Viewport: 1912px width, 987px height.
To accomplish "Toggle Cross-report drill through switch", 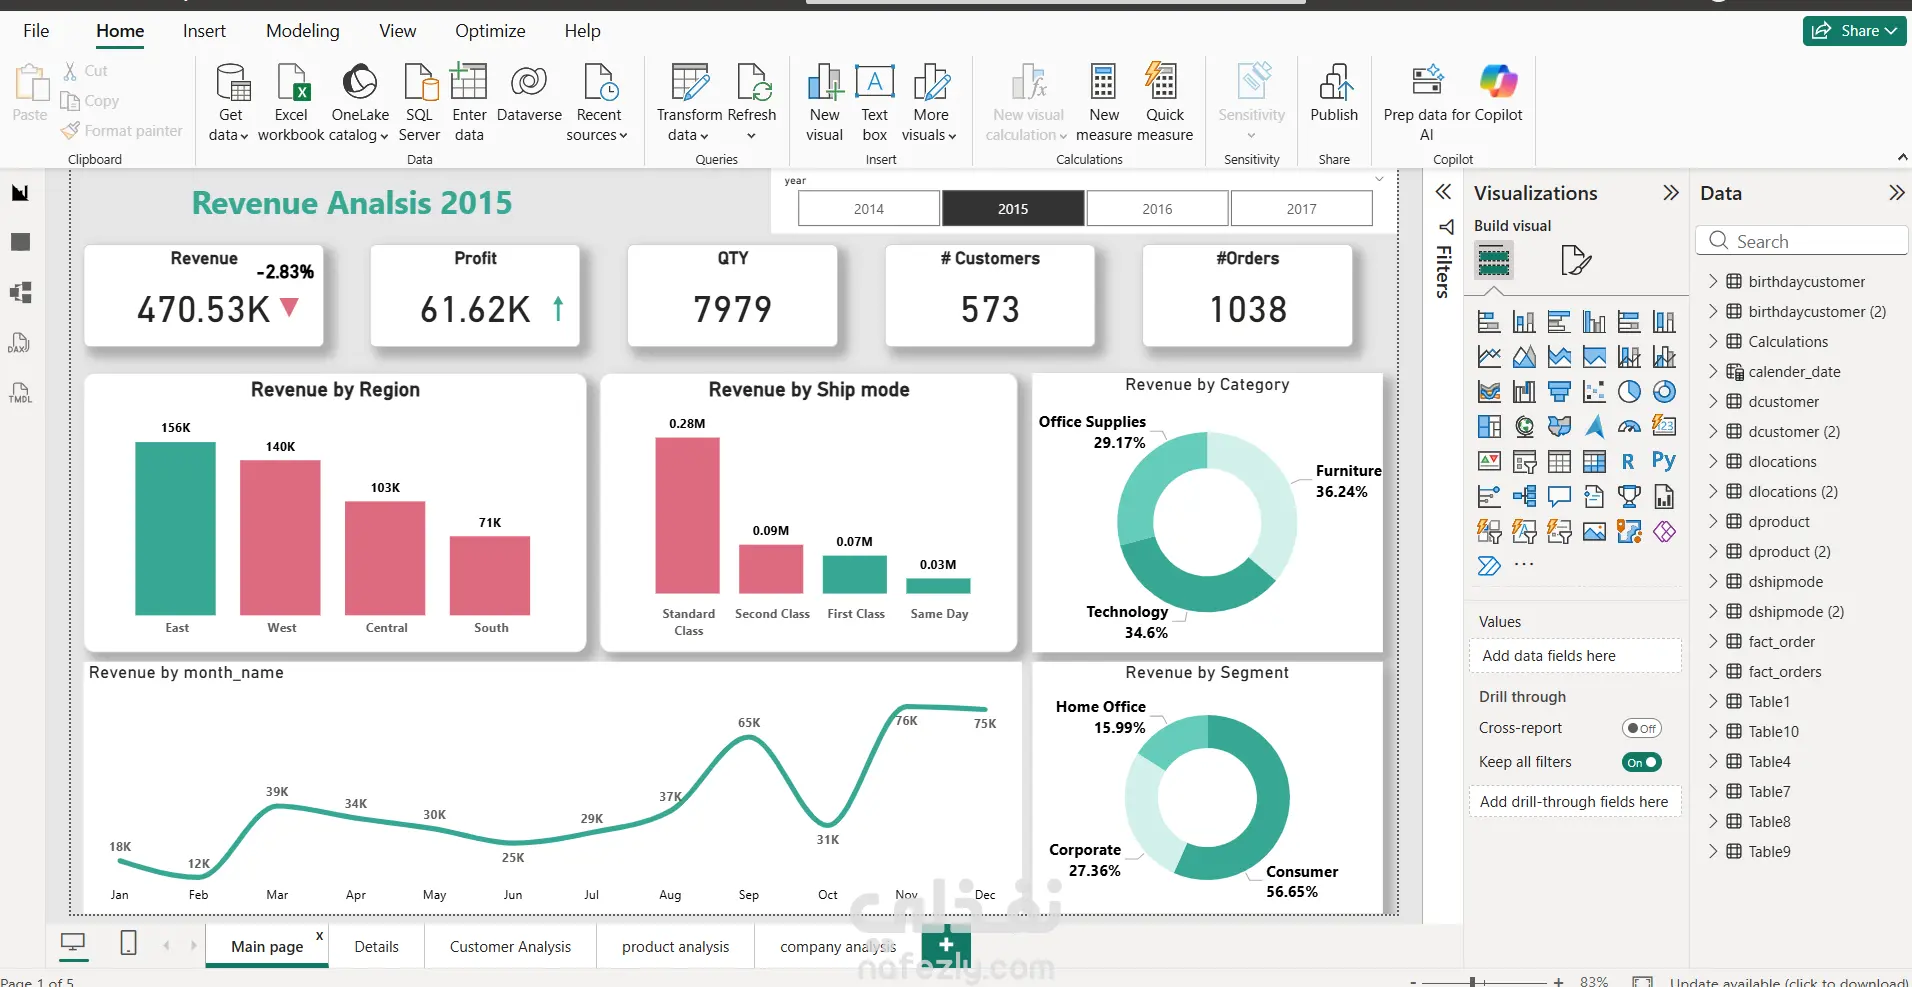I will [x=1641, y=728].
